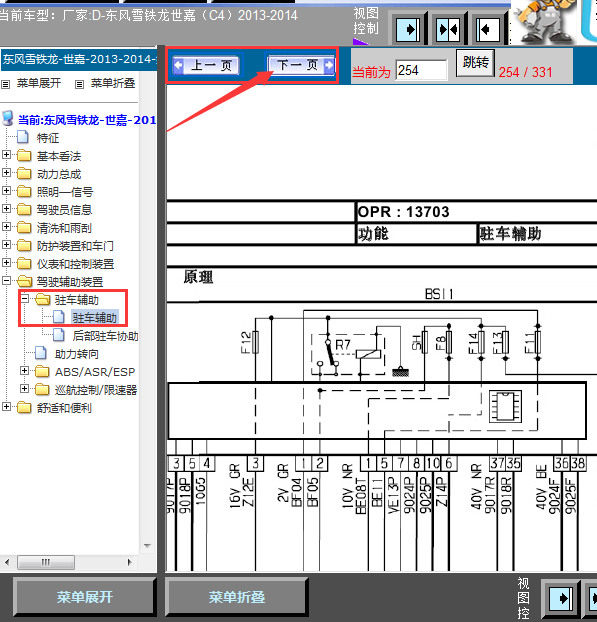Click the bottom 菜单展开 button
597x622 pixels.
[x=84, y=597]
